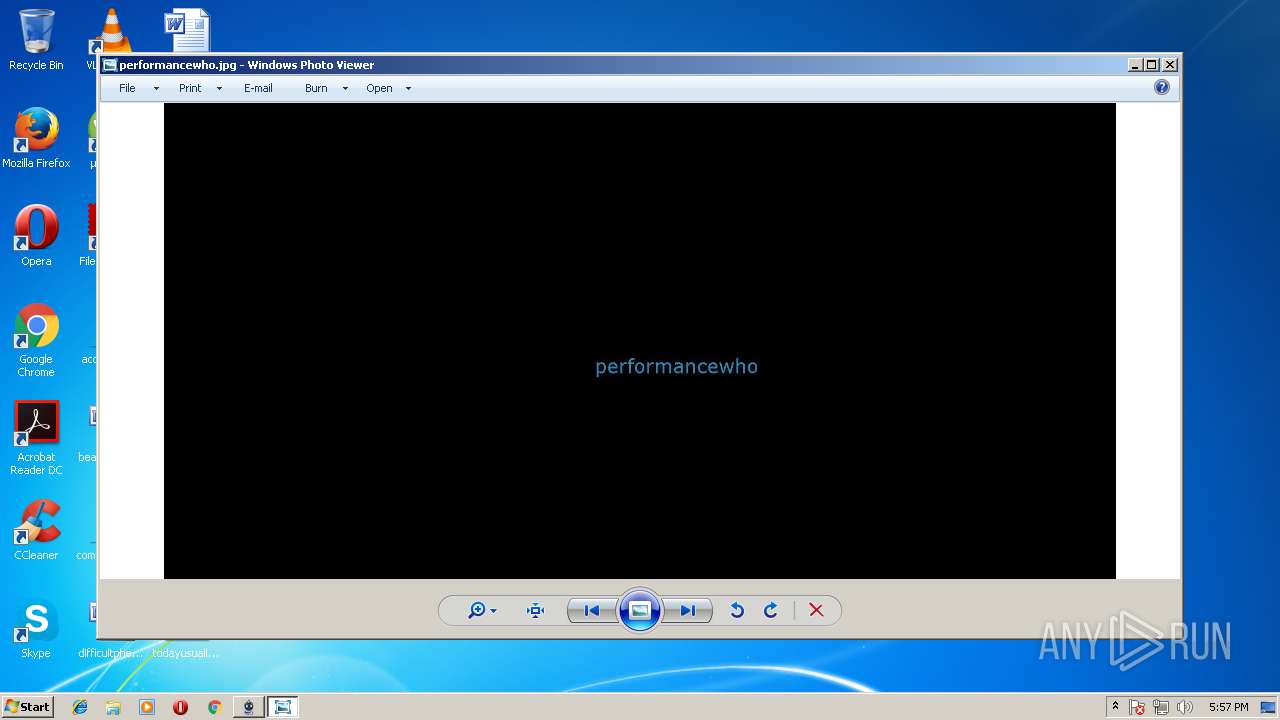Click the displayed performancewho image
The image size is (1280, 720).
pos(640,341)
